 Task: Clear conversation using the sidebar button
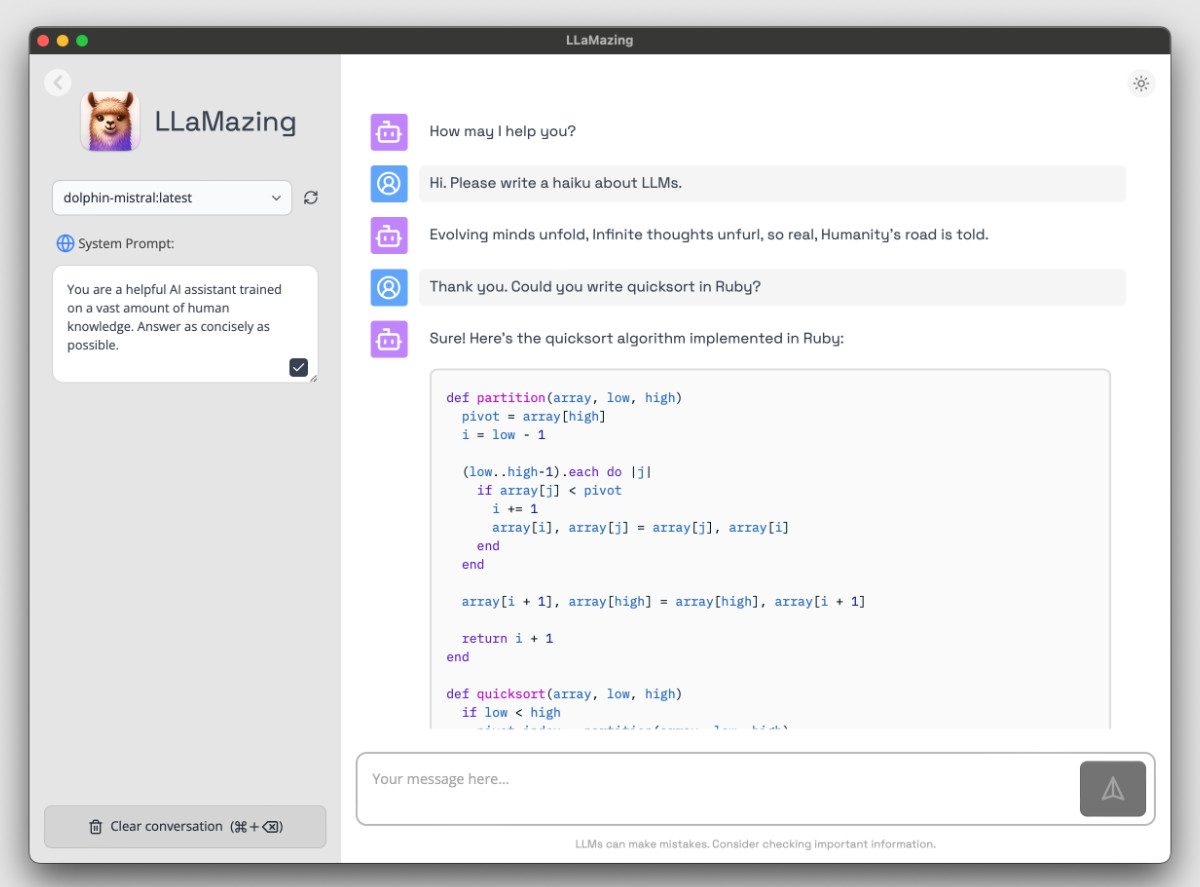tap(185, 827)
